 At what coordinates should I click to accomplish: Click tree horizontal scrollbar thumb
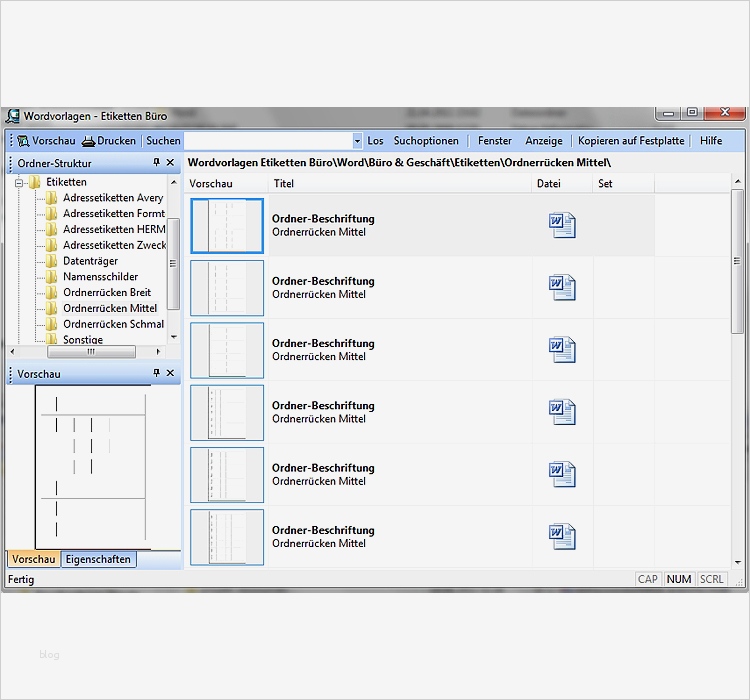pyautogui.click(x=91, y=352)
